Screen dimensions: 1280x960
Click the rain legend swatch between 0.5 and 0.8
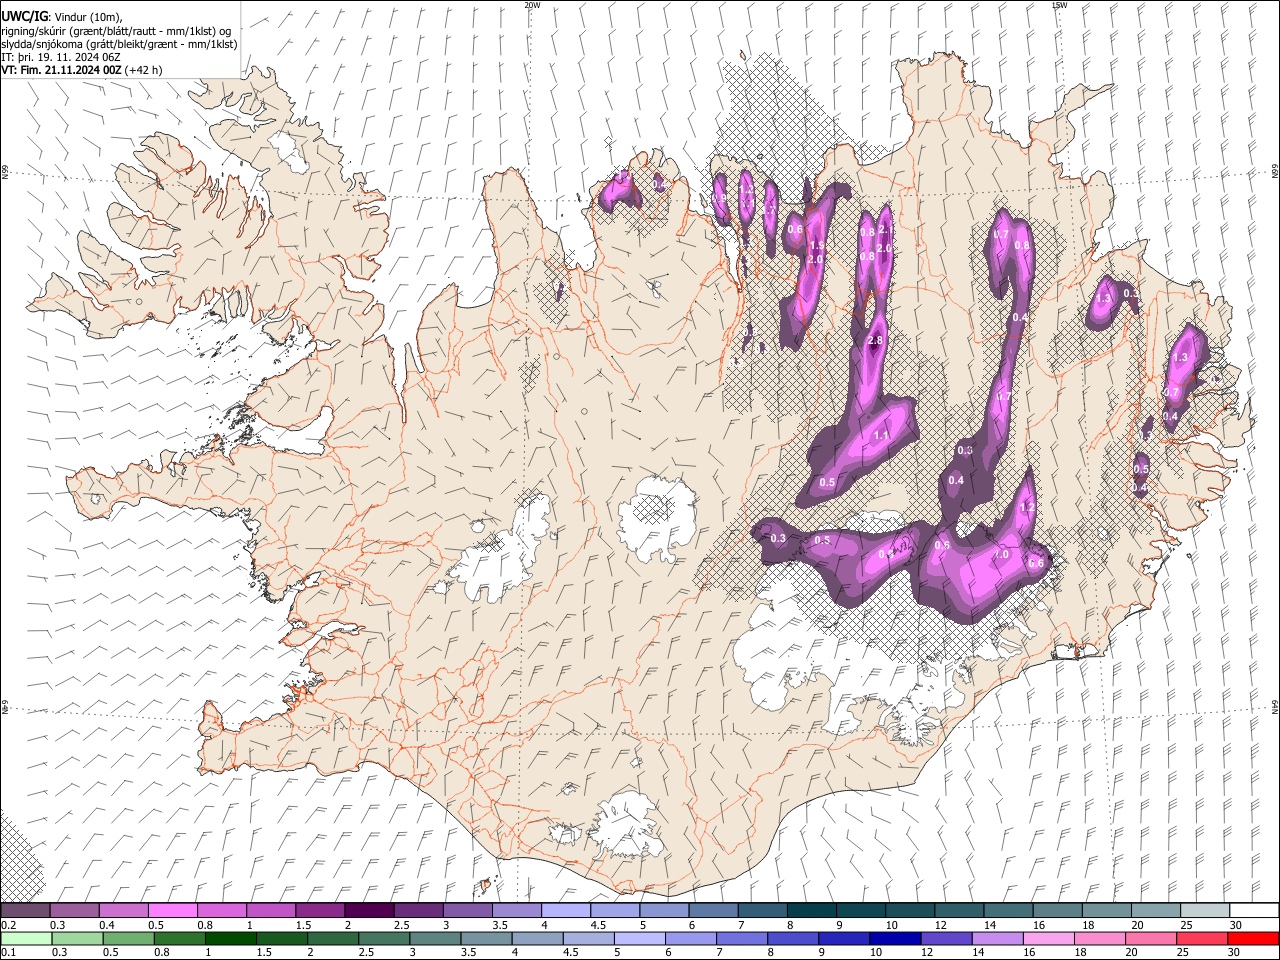129,939
